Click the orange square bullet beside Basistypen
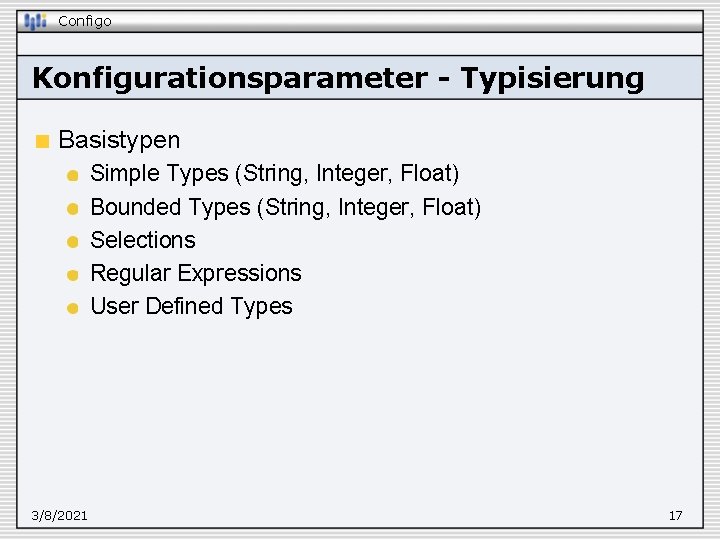 point(41,141)
